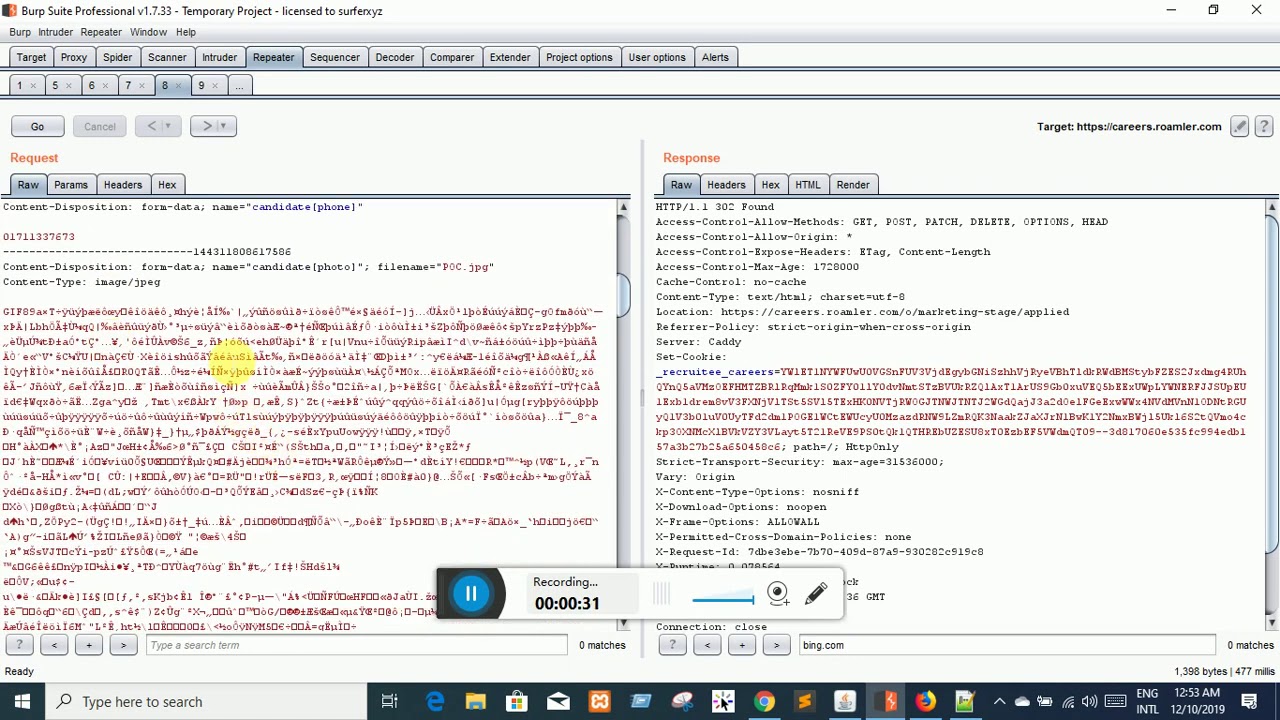Image resolution: width=1280 pixels, height=720 pixels.
Task: Open notification center on taskbar
Action: (x=1250, y=702)
